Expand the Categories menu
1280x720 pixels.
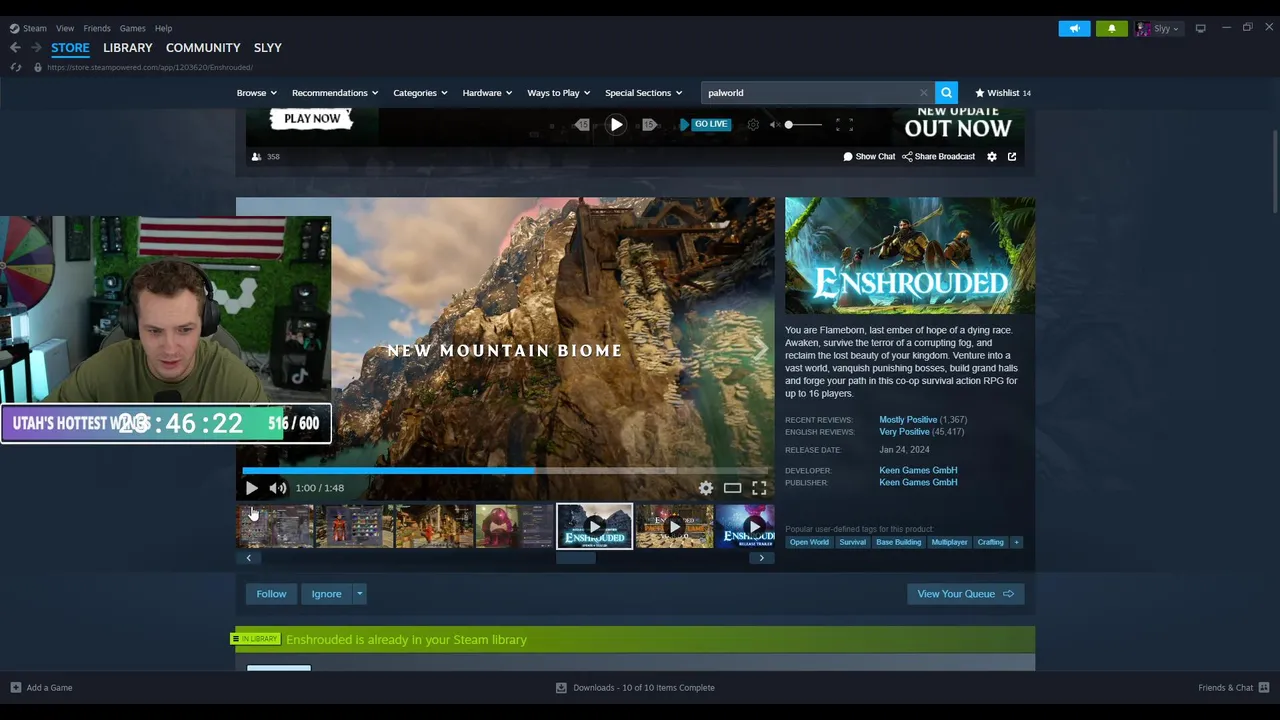(x=420, y=93)
